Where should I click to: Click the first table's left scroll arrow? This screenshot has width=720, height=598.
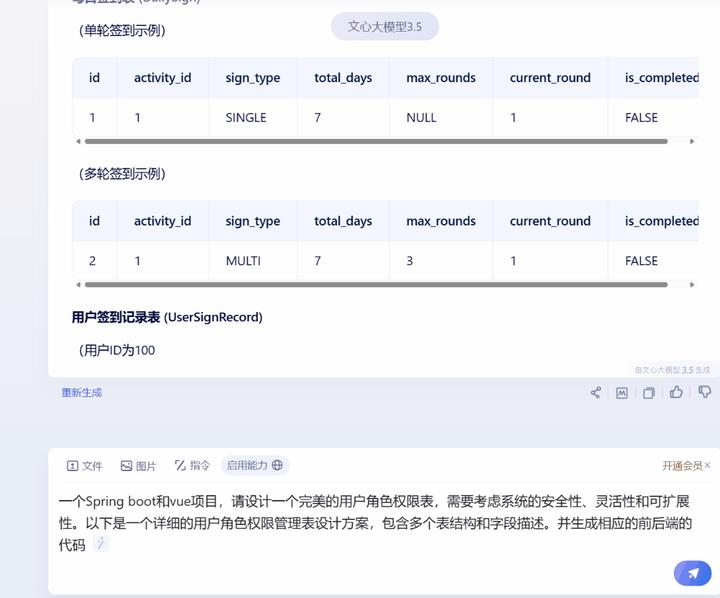pos(78,141)
